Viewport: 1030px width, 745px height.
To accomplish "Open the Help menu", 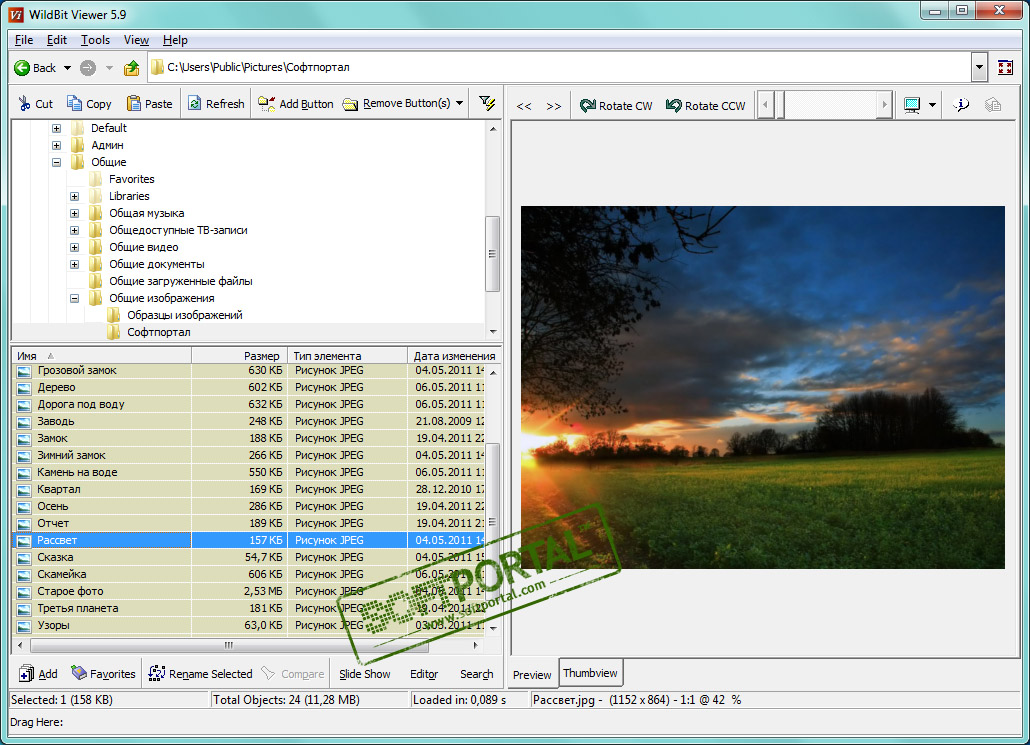I will (175, 40).
